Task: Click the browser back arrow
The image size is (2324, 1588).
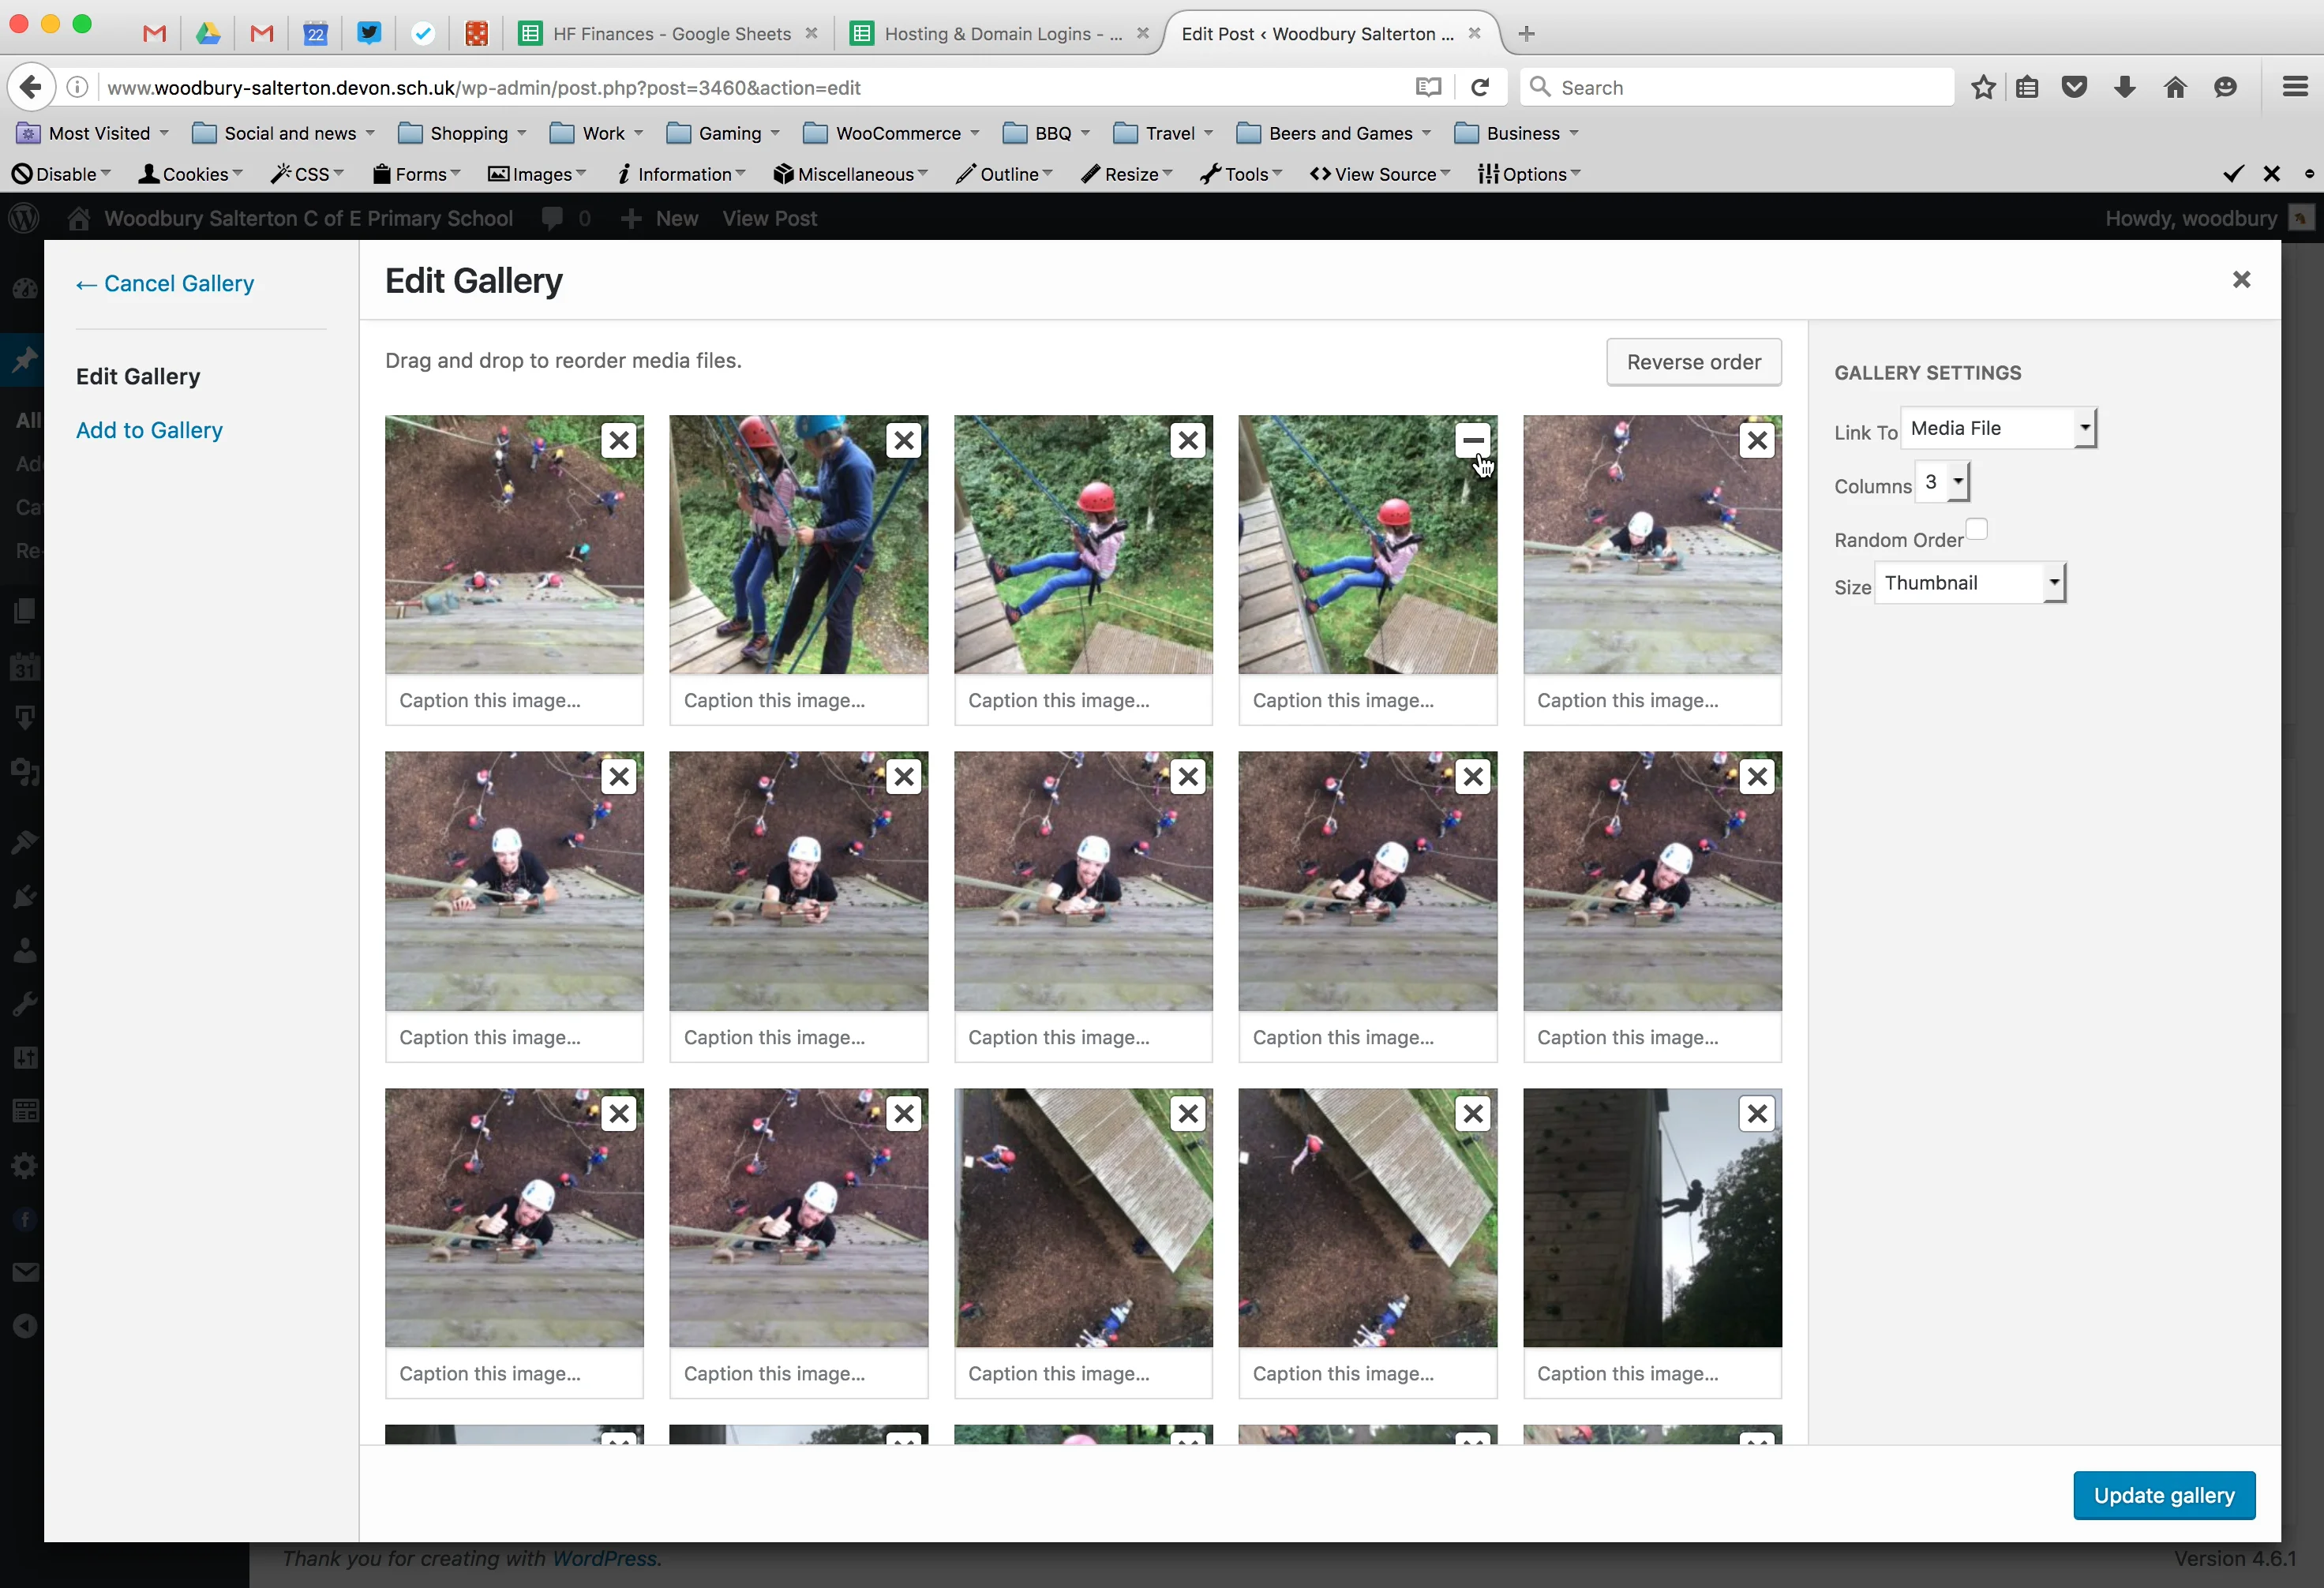Action: click(31, 87)
